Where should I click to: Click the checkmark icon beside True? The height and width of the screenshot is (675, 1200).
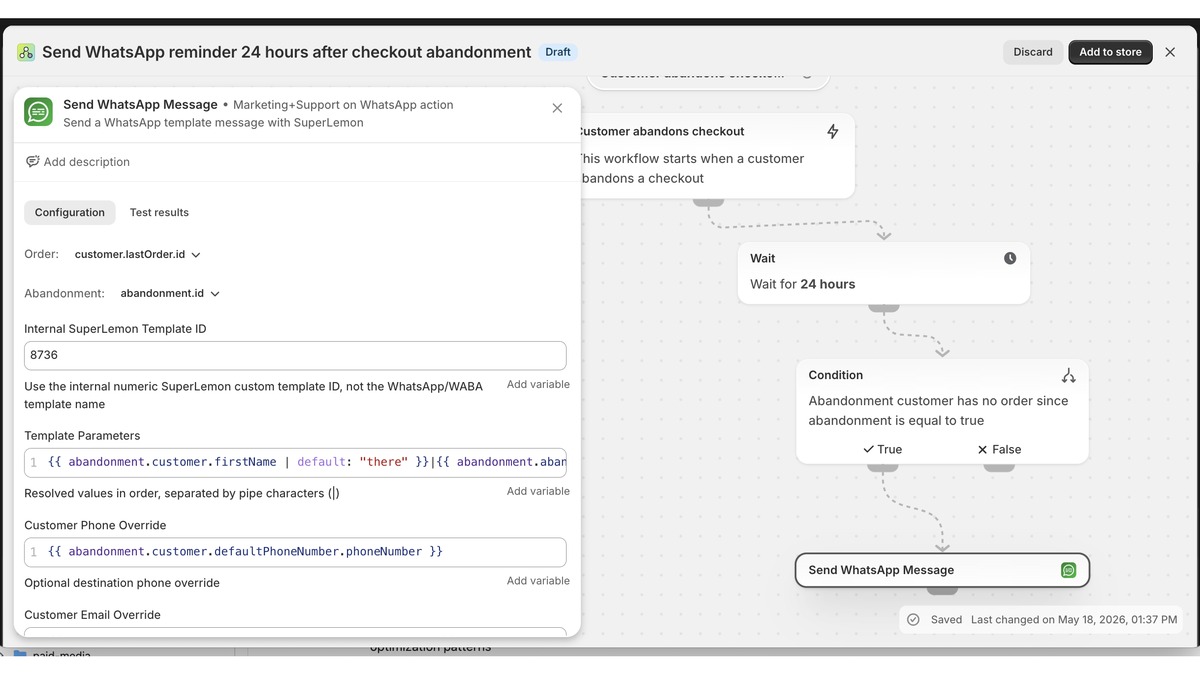coord(868,449)
